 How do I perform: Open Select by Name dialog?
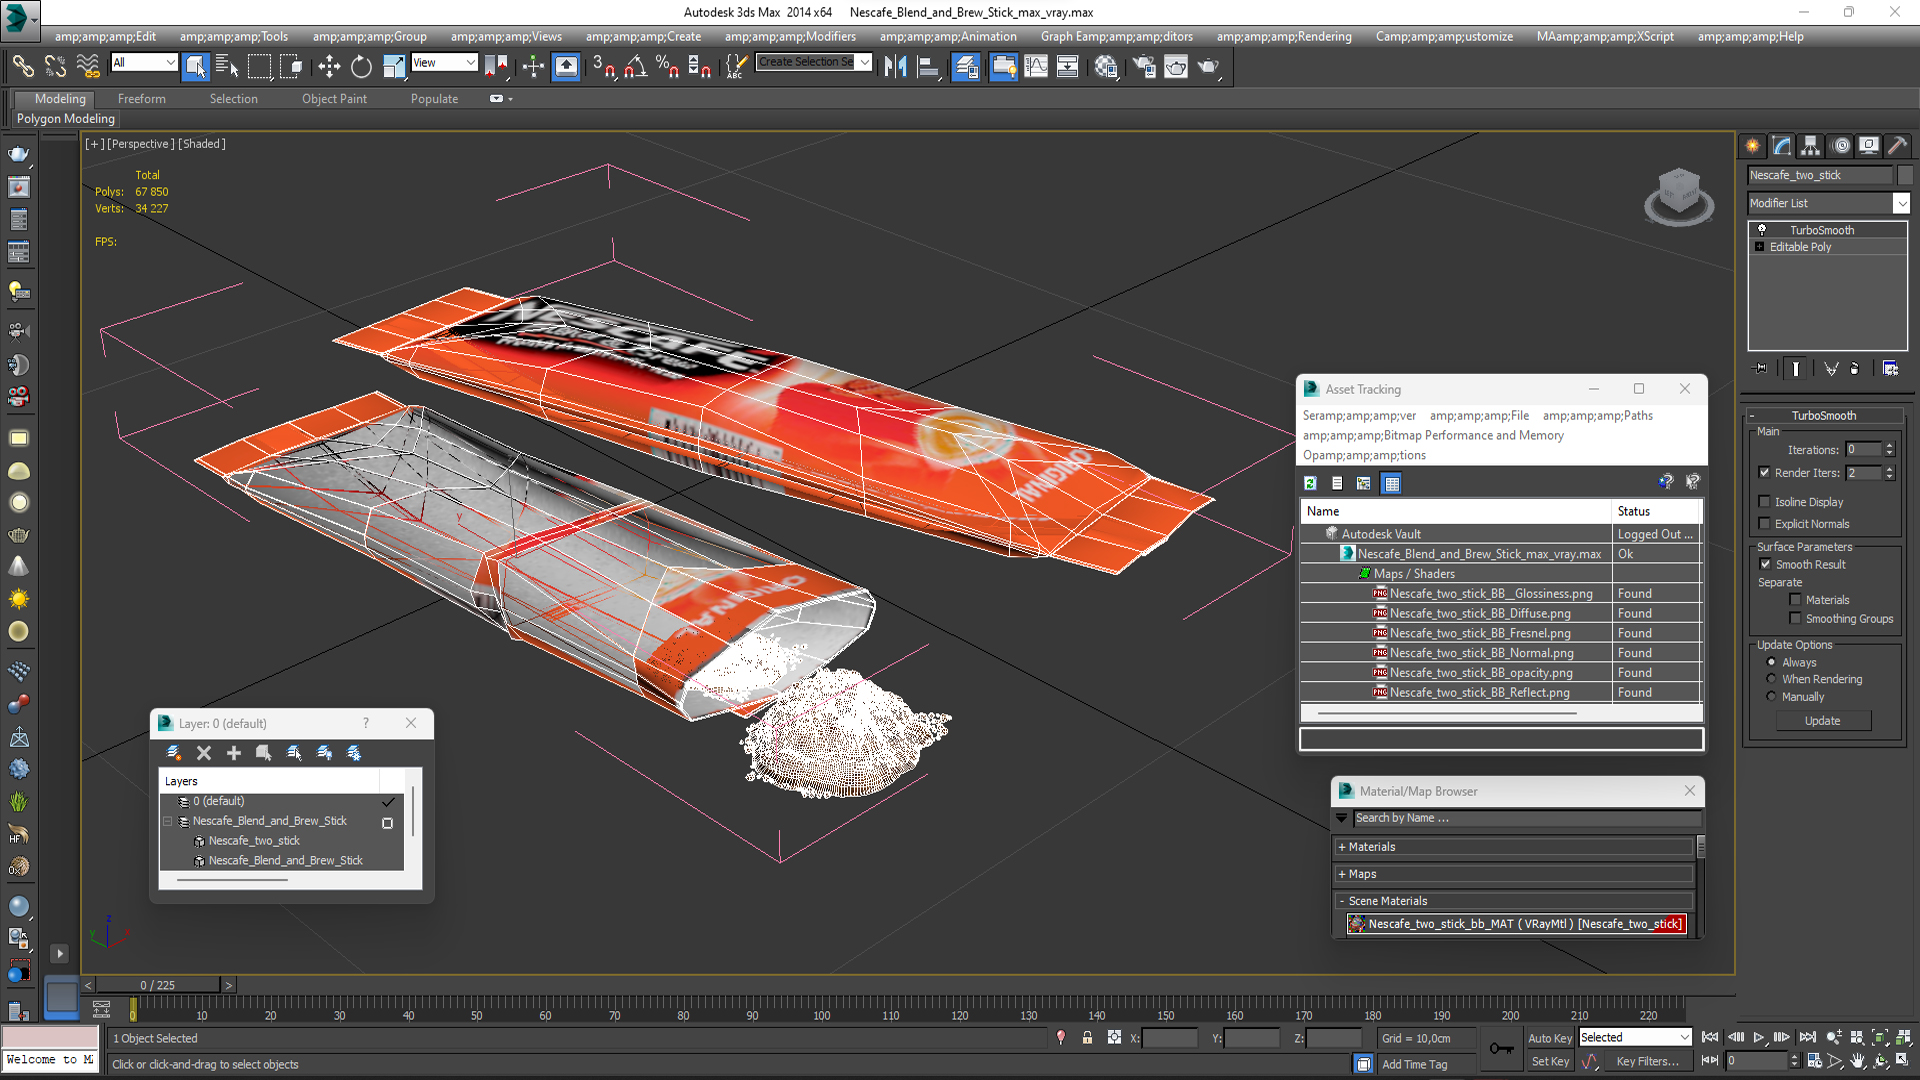pyautogui.click(x=227, y=66)
